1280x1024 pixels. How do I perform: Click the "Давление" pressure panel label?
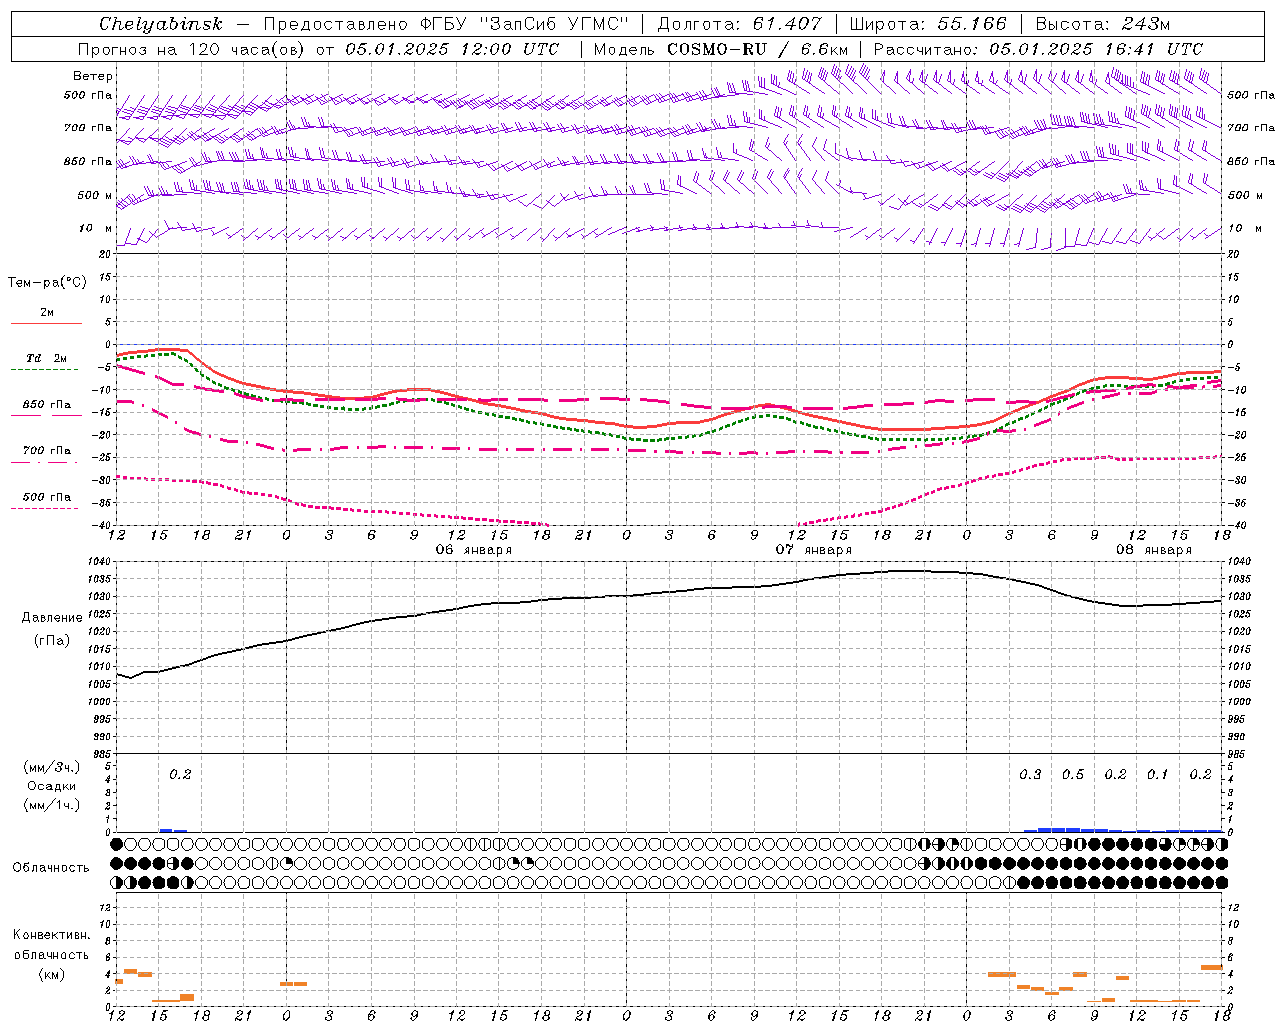(51, 618)
